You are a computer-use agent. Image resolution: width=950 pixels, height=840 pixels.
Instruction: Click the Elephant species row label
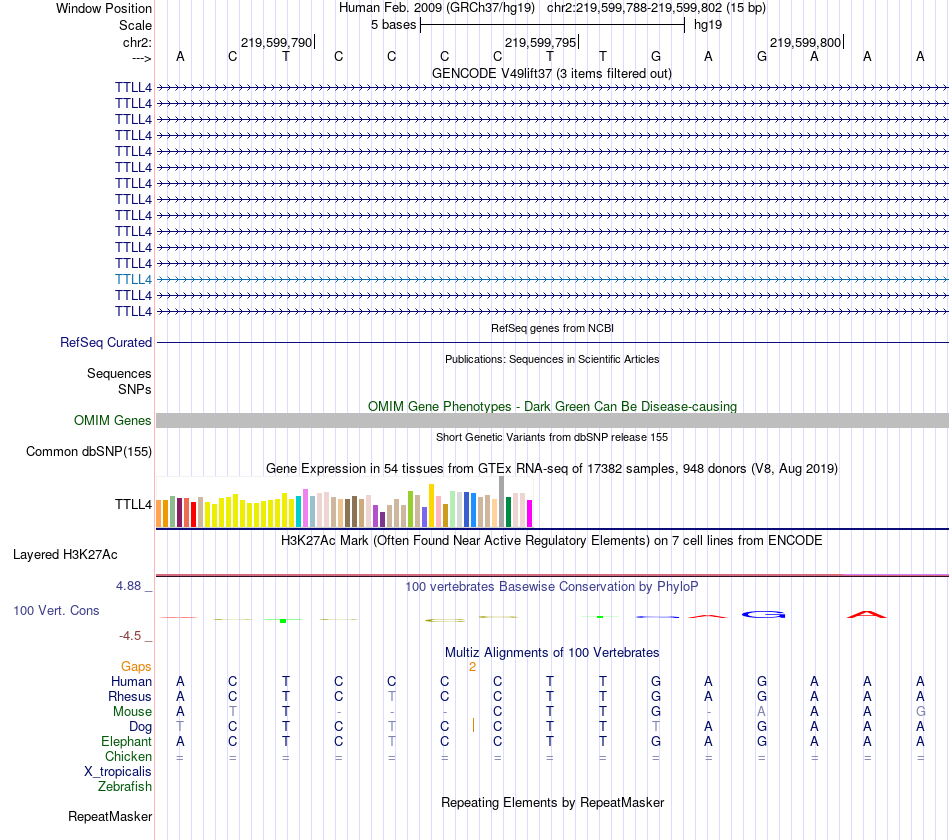(126, 741)
